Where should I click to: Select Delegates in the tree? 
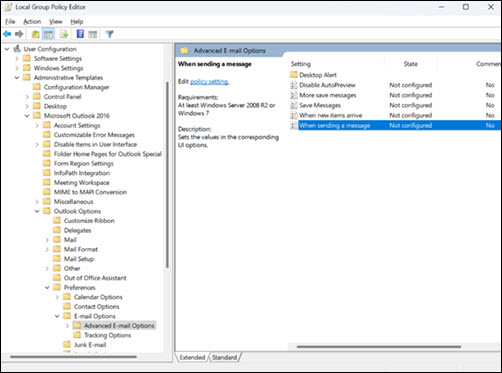[77, 230]
